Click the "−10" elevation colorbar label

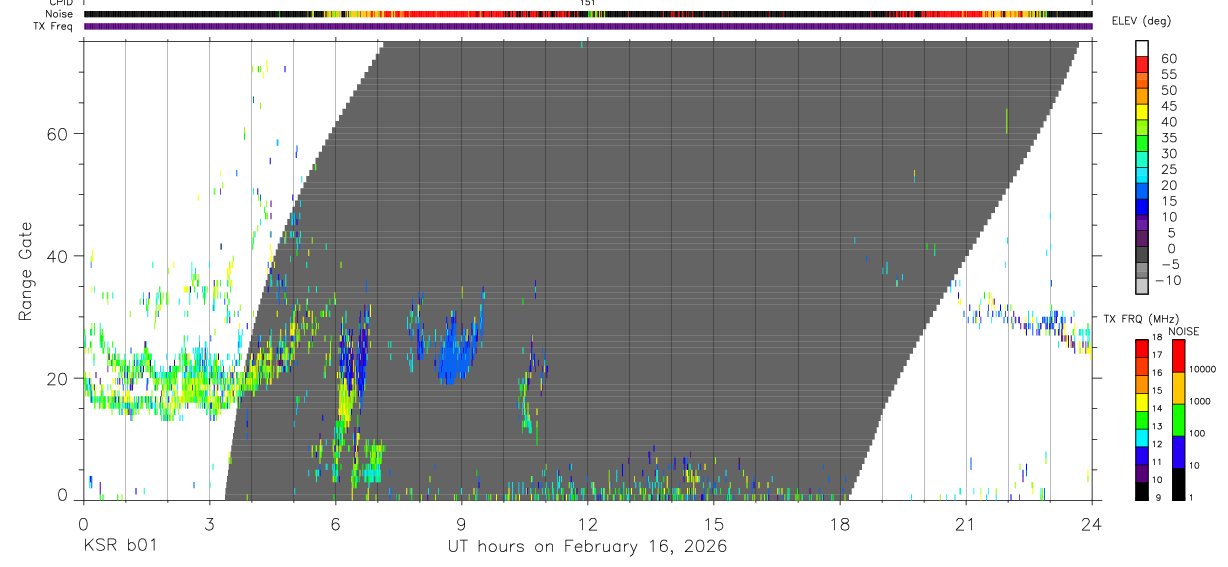click(x=1167, y=280)
